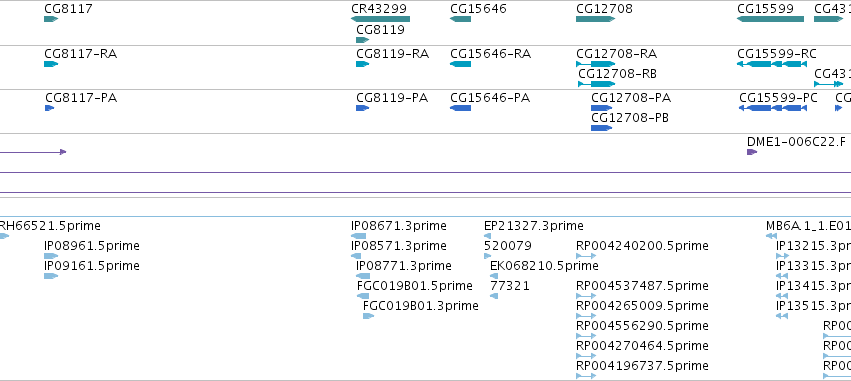Screen dimensions: 851x381
Task: Select the CG15599 gene arrow bar
Action: (770, 19)
